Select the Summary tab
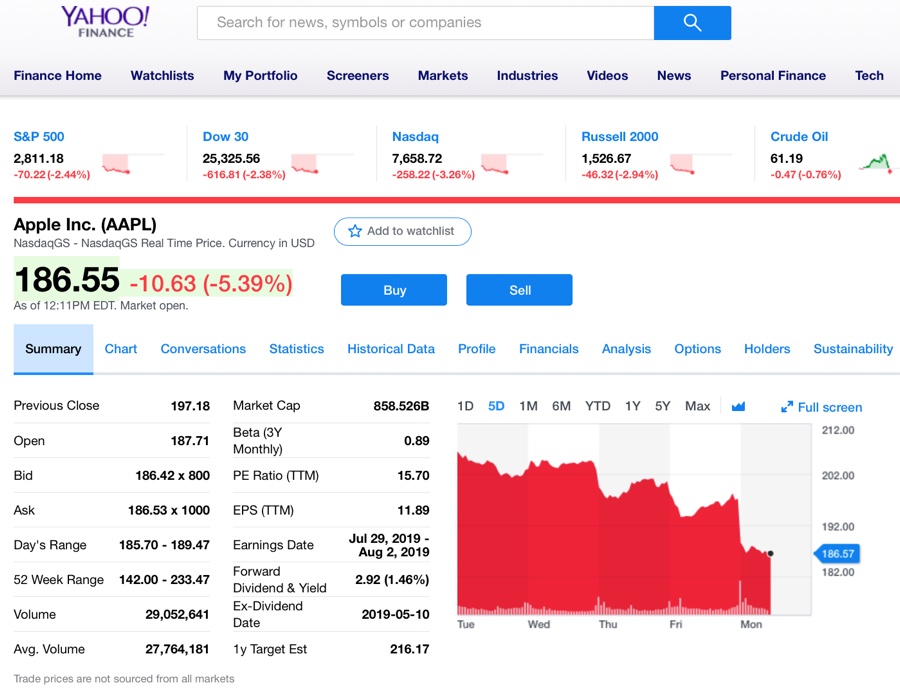The height and width of the screenshot is (689, 900). coord(53,349)
